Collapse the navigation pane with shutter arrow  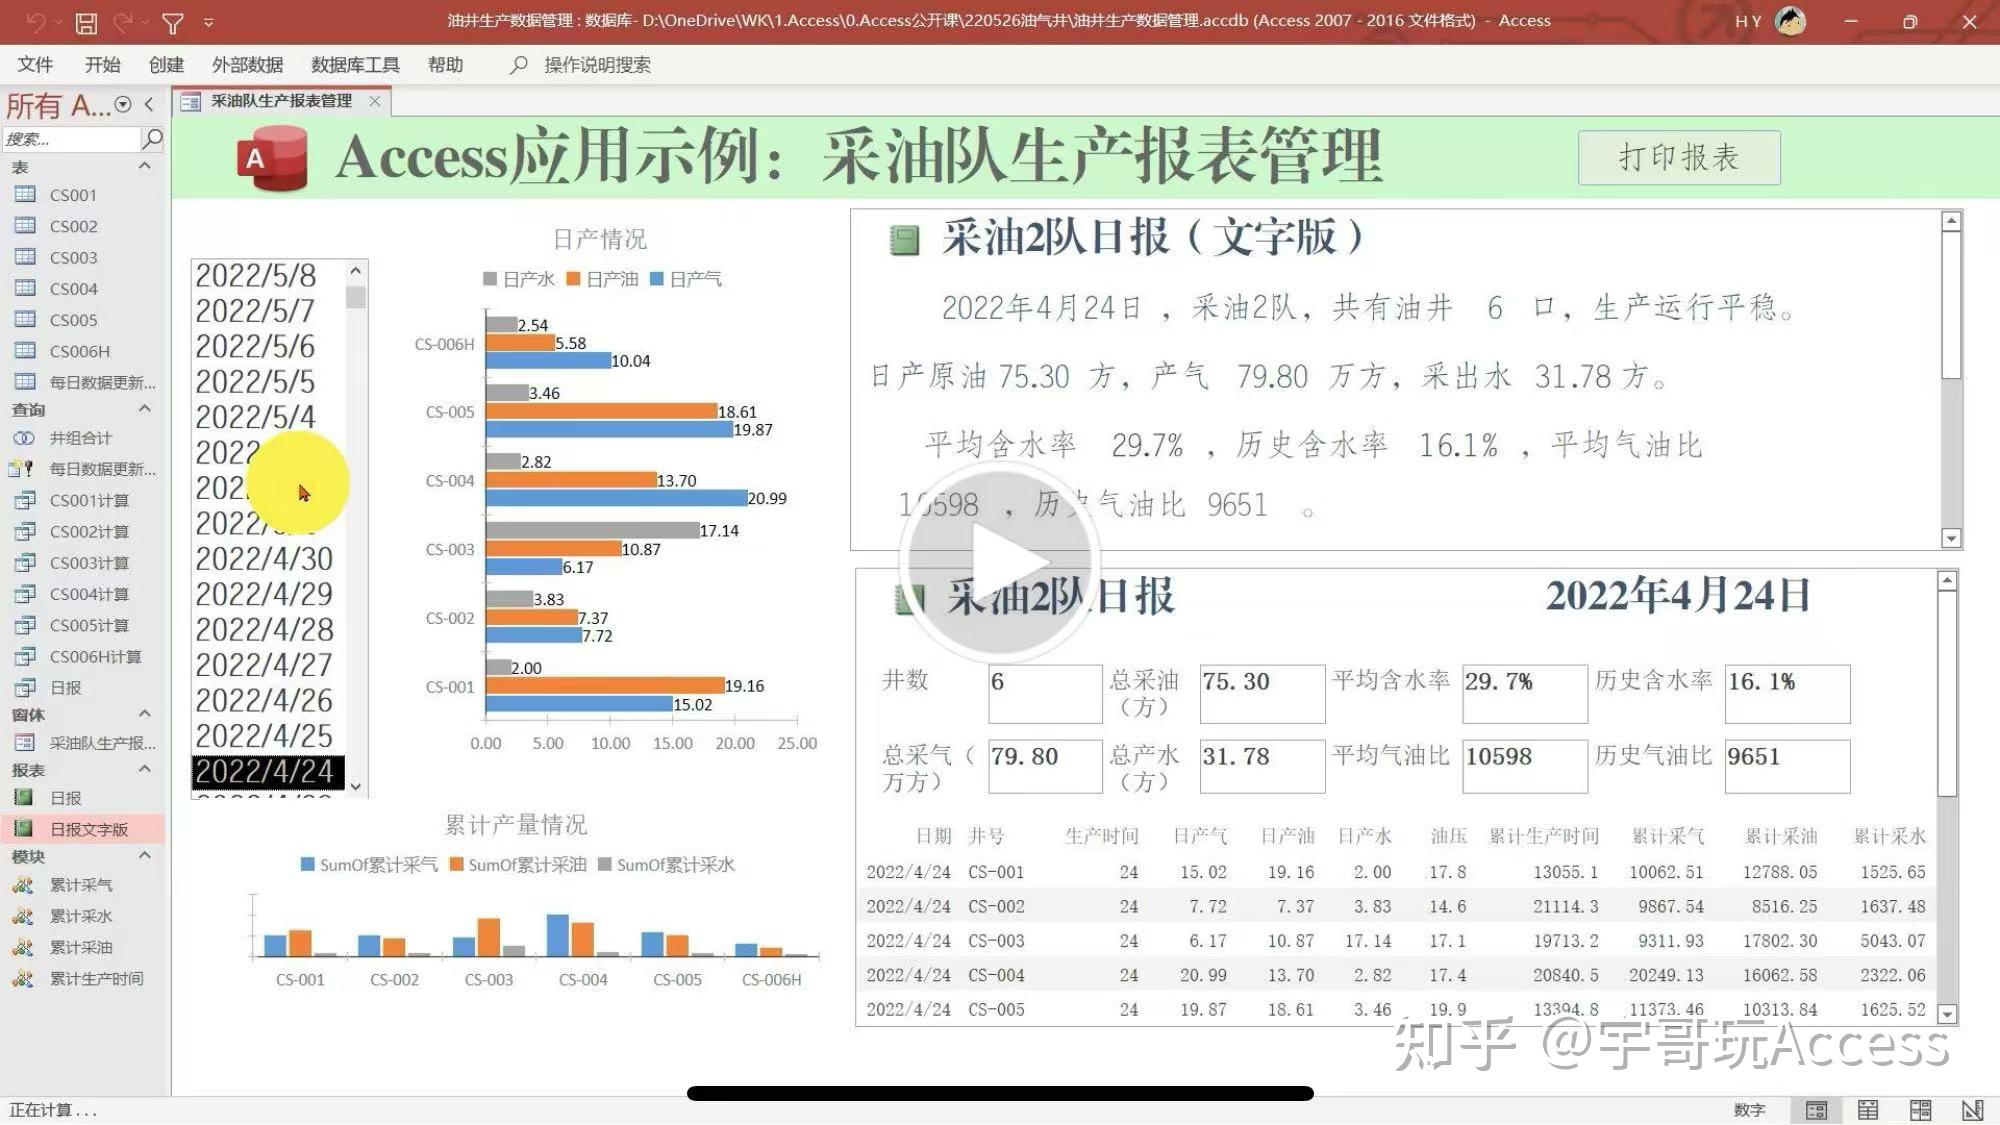pos(148,103)
